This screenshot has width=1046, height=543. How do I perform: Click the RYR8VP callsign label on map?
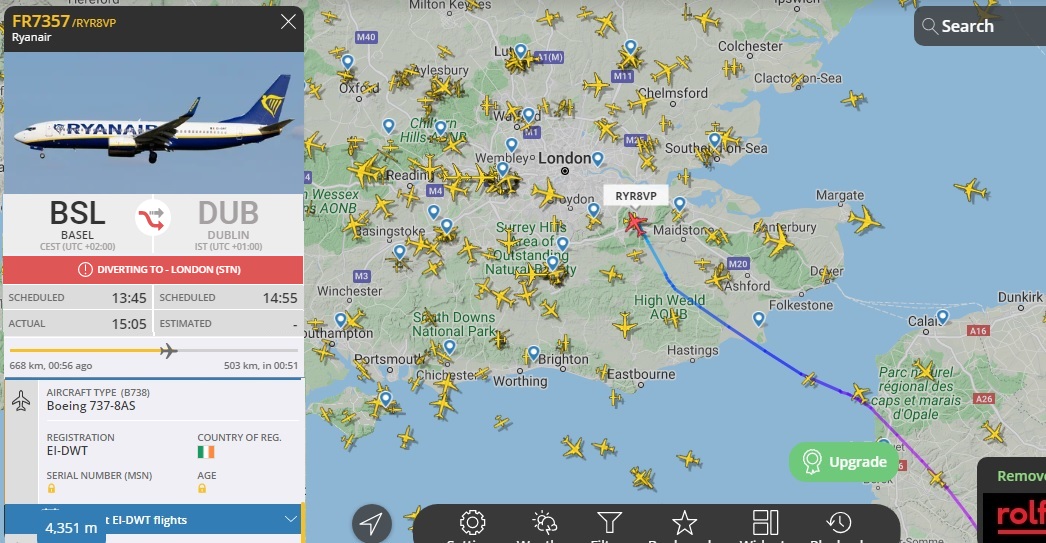click(x=636, y=195)
